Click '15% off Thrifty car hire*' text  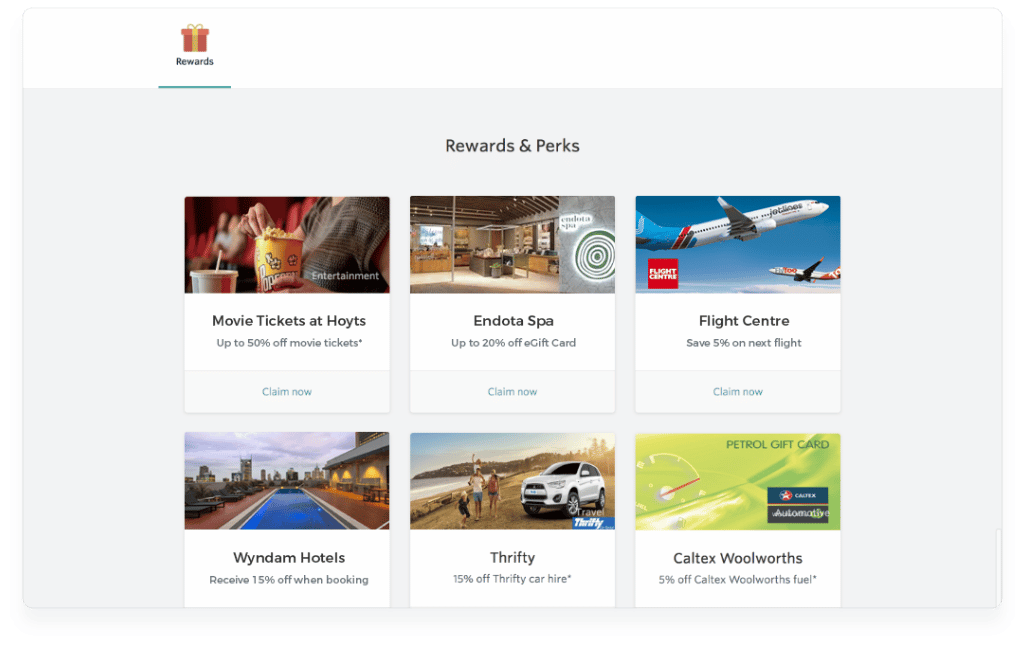click(x=512, y=579)
